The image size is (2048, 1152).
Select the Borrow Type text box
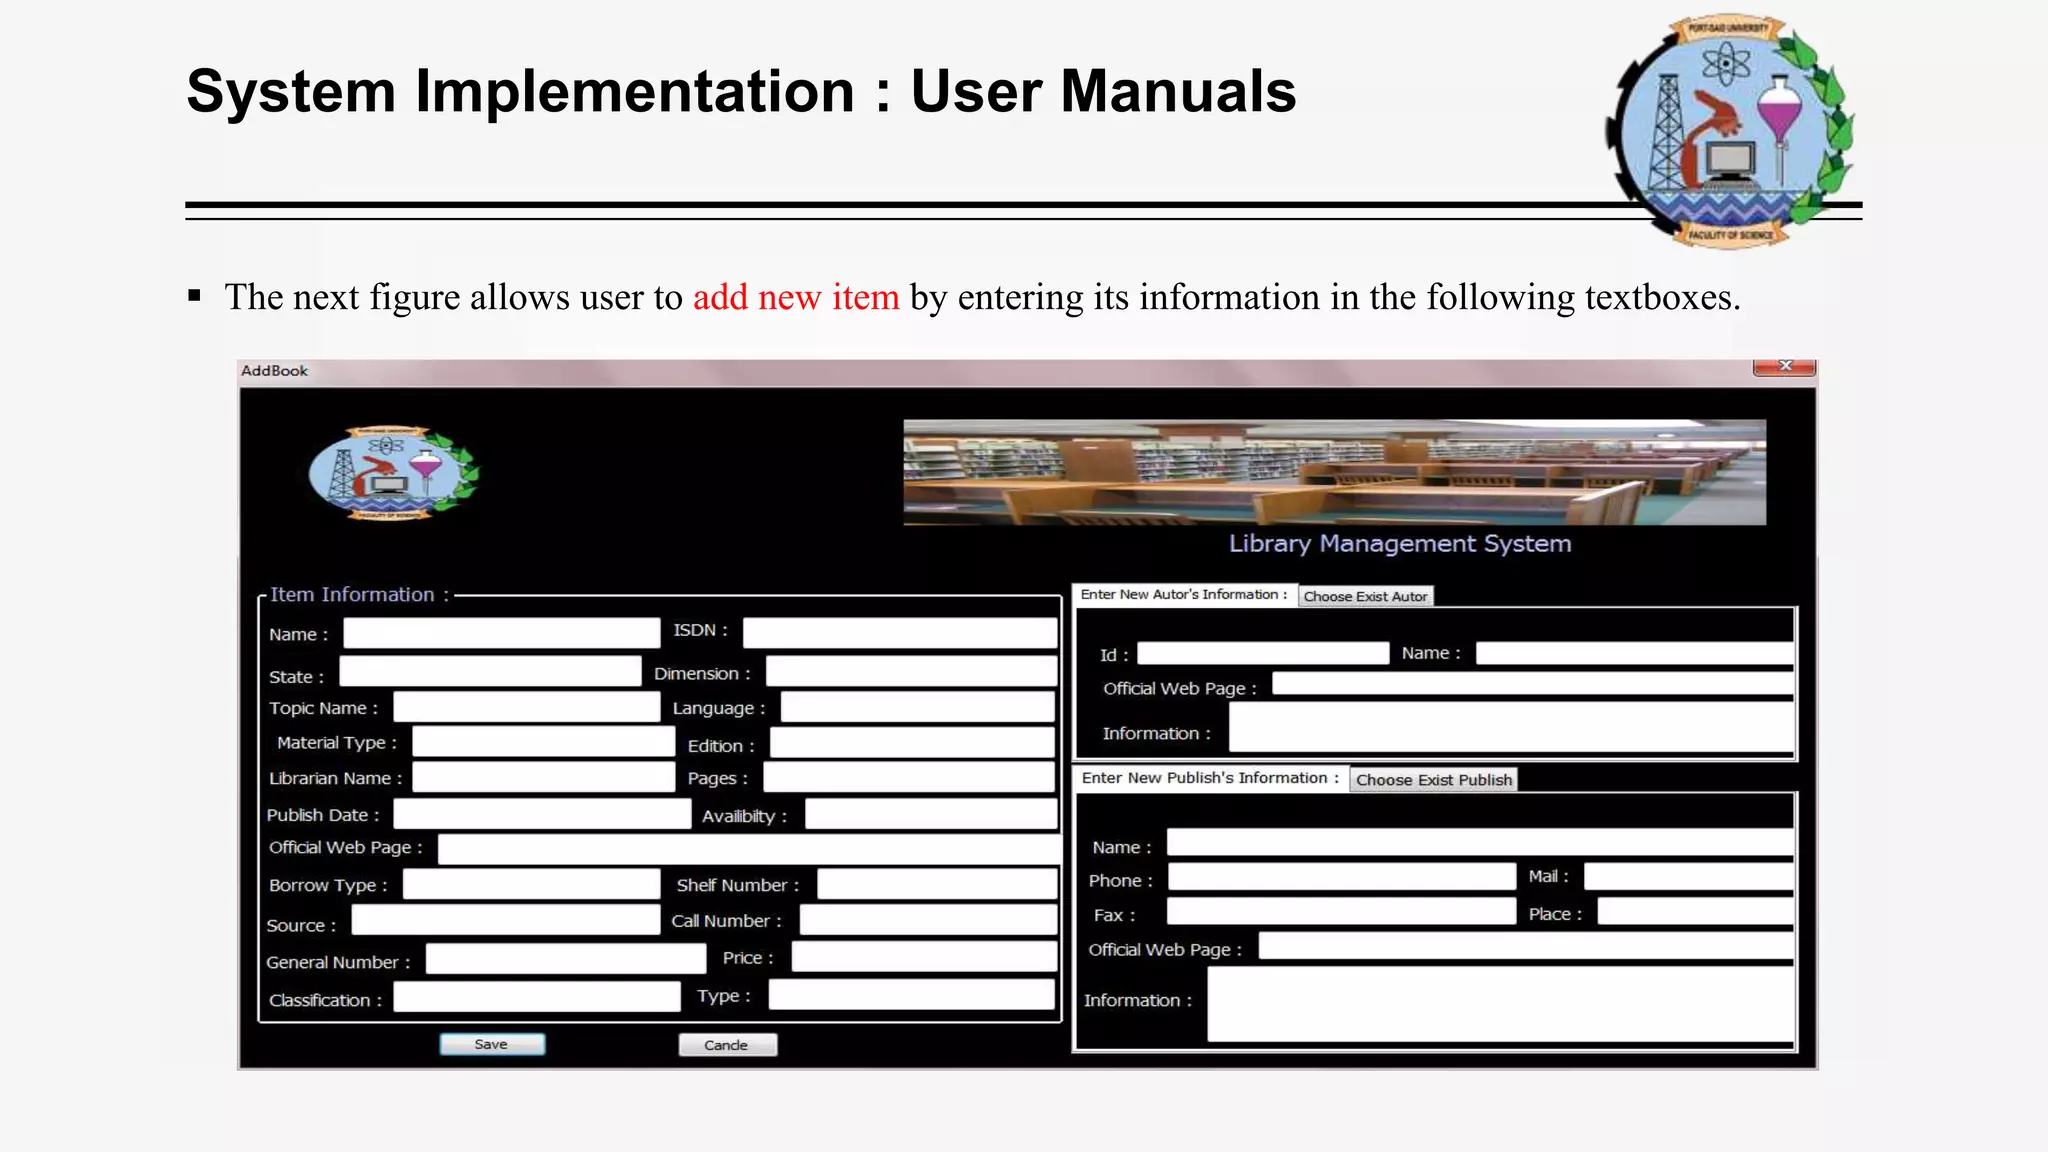pos(531,884)
